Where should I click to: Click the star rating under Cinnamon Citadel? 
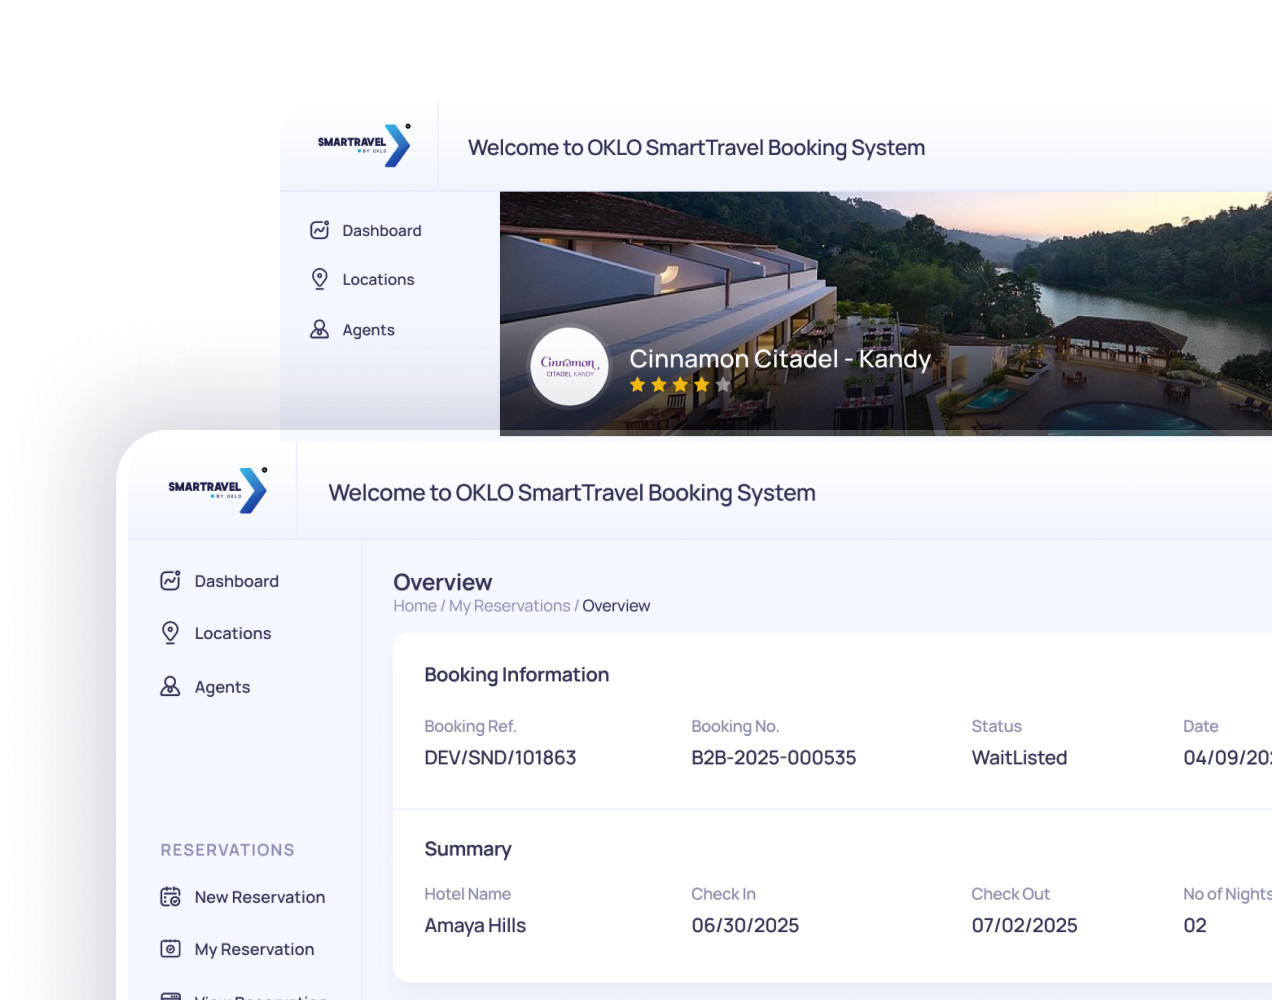click(x=680, y=385)
